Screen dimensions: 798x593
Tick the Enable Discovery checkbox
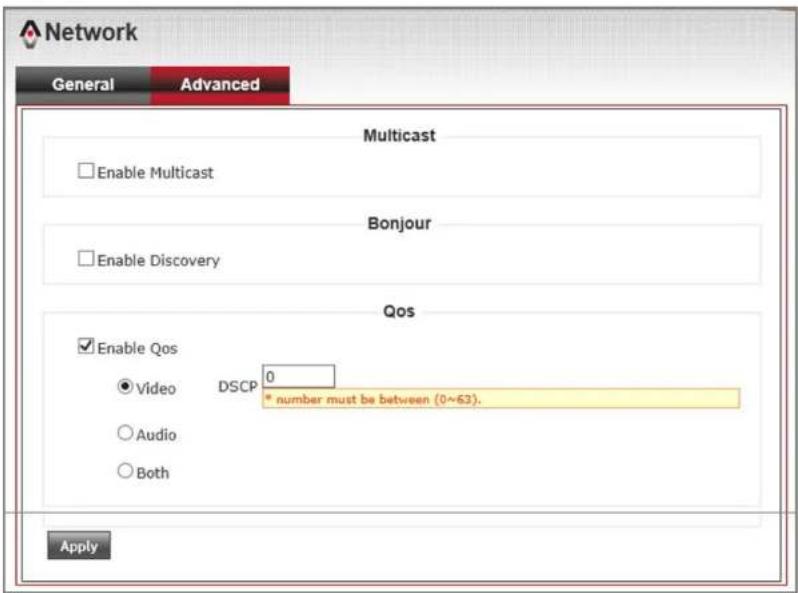[x=86, y=259]
